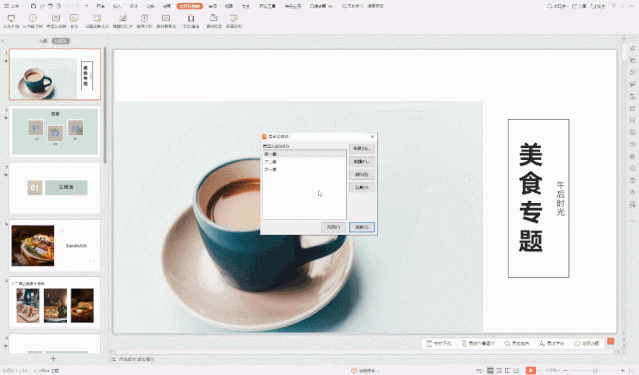Click the play from current slide icon
This screenshot has width=639, height=375.
coord(33,18)
